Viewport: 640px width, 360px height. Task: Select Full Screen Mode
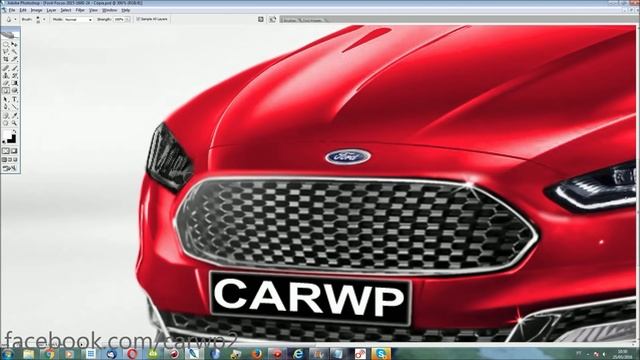pos(16,160)
